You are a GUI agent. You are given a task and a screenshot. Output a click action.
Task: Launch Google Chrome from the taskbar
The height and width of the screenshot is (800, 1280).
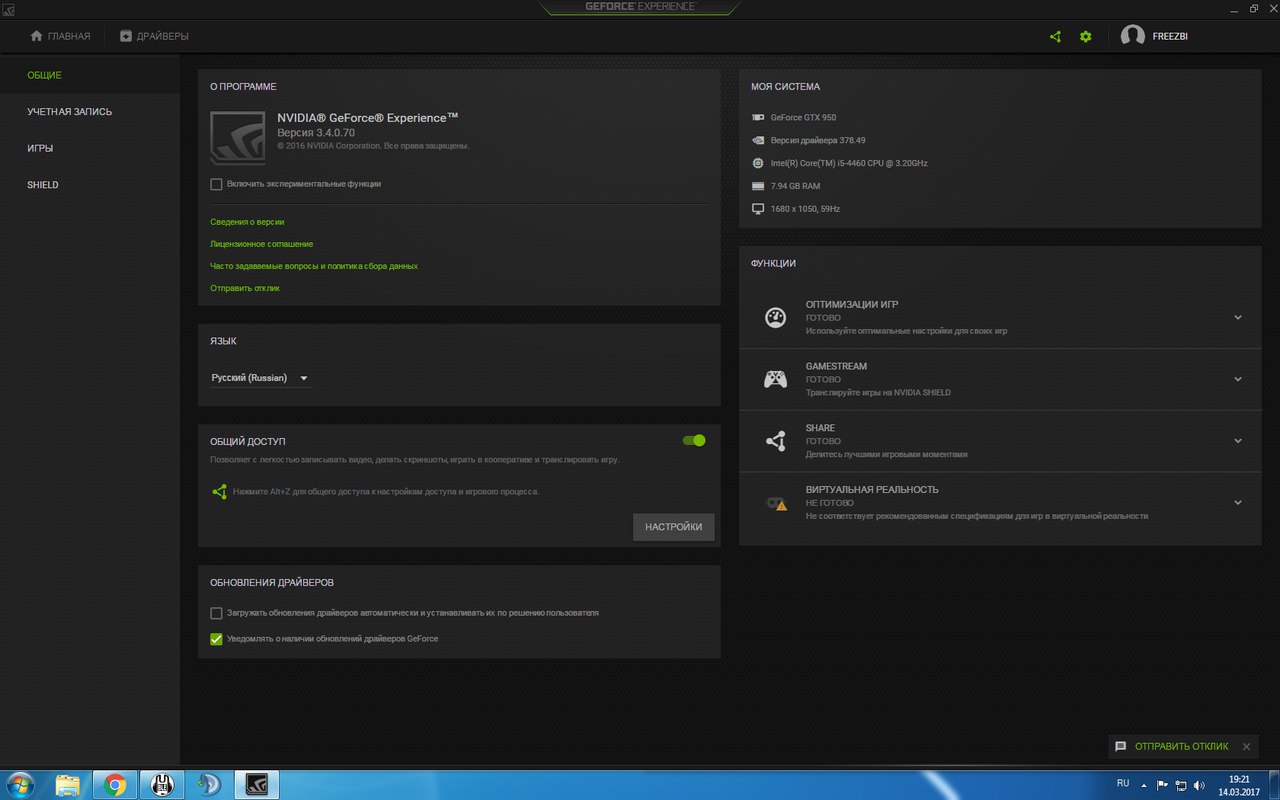(x=115, y=785)
